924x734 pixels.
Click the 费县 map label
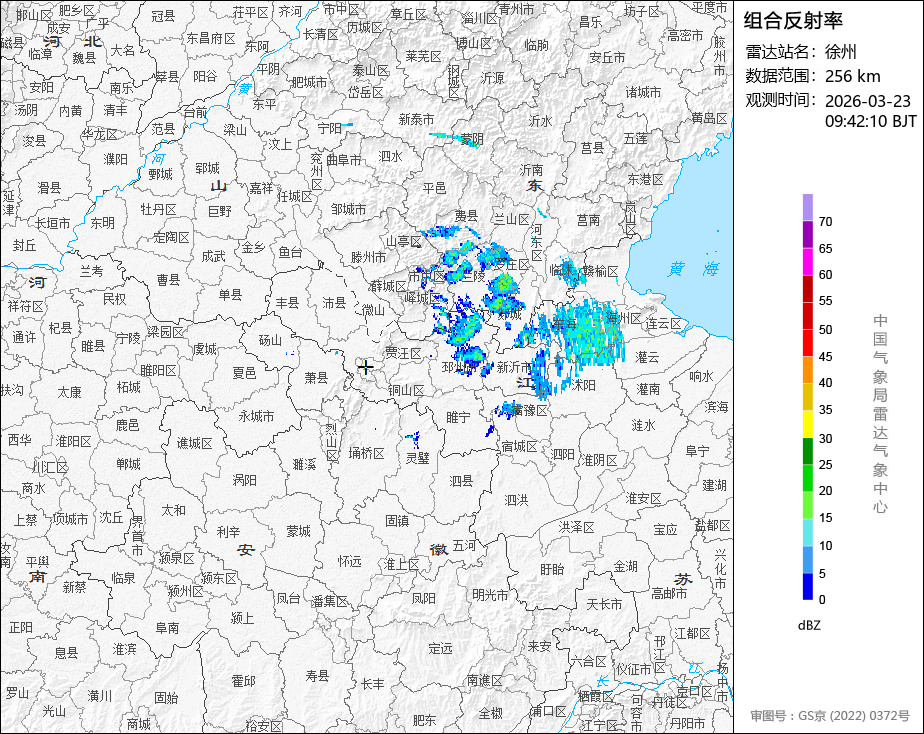pos(466,216)
